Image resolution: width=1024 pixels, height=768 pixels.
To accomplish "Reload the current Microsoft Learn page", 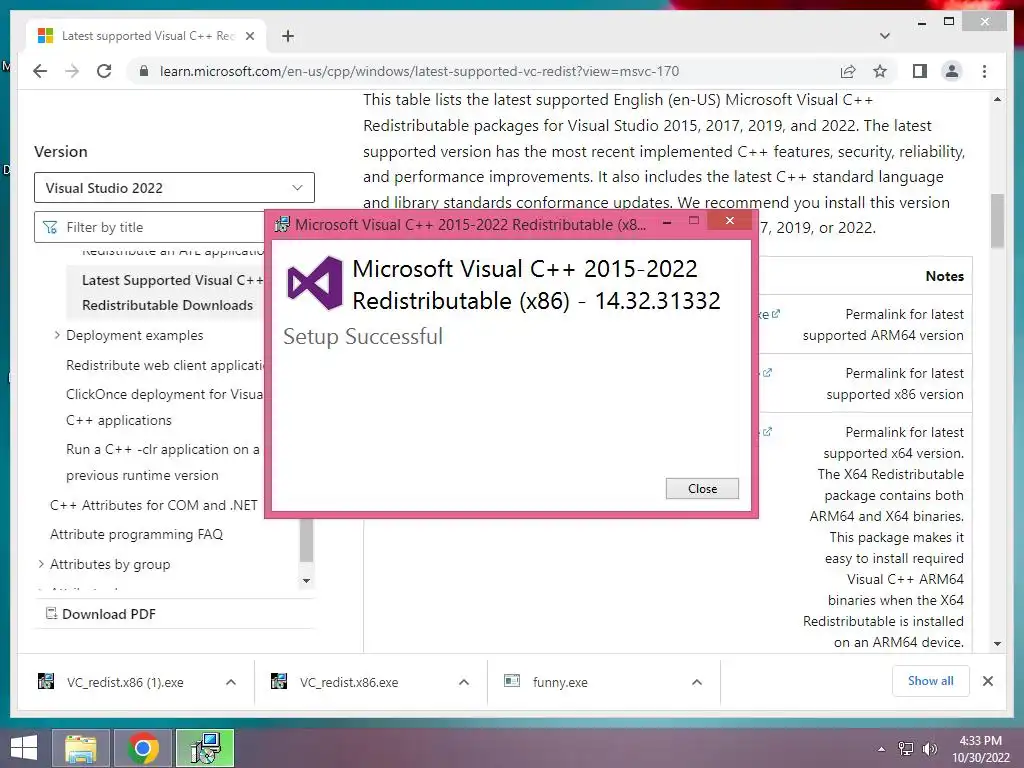I will tap(104, 71).
